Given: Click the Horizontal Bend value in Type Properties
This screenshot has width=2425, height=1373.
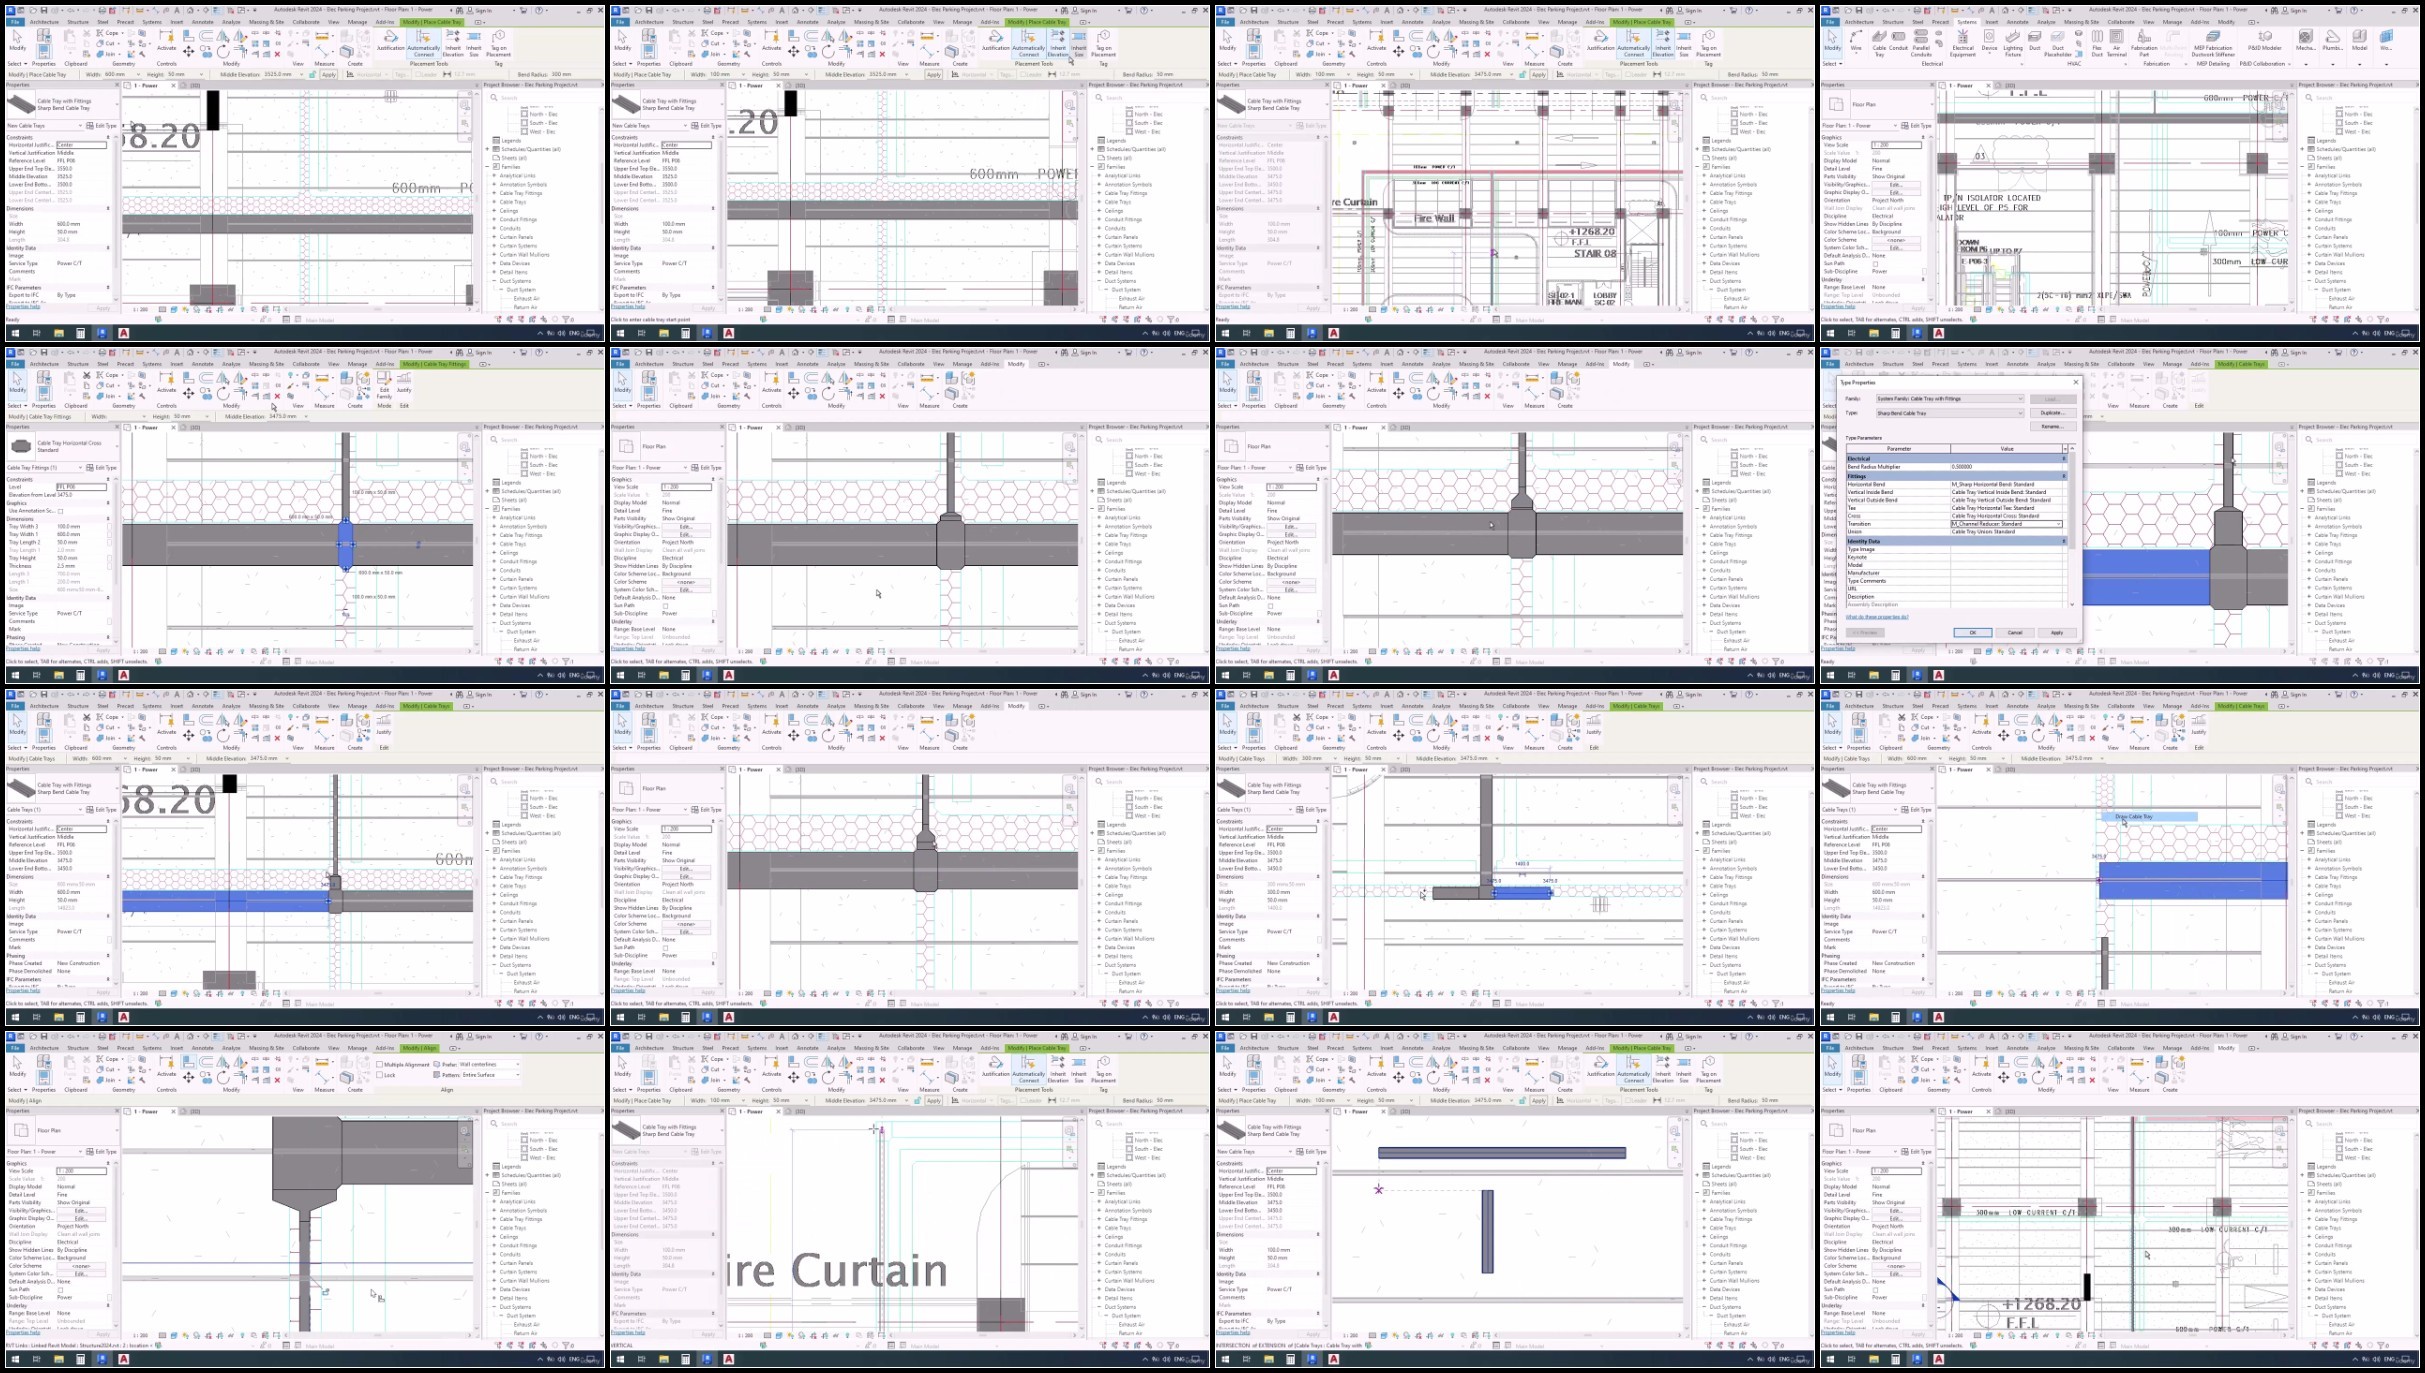Looking at the screenshot, I should point(2006,484).
